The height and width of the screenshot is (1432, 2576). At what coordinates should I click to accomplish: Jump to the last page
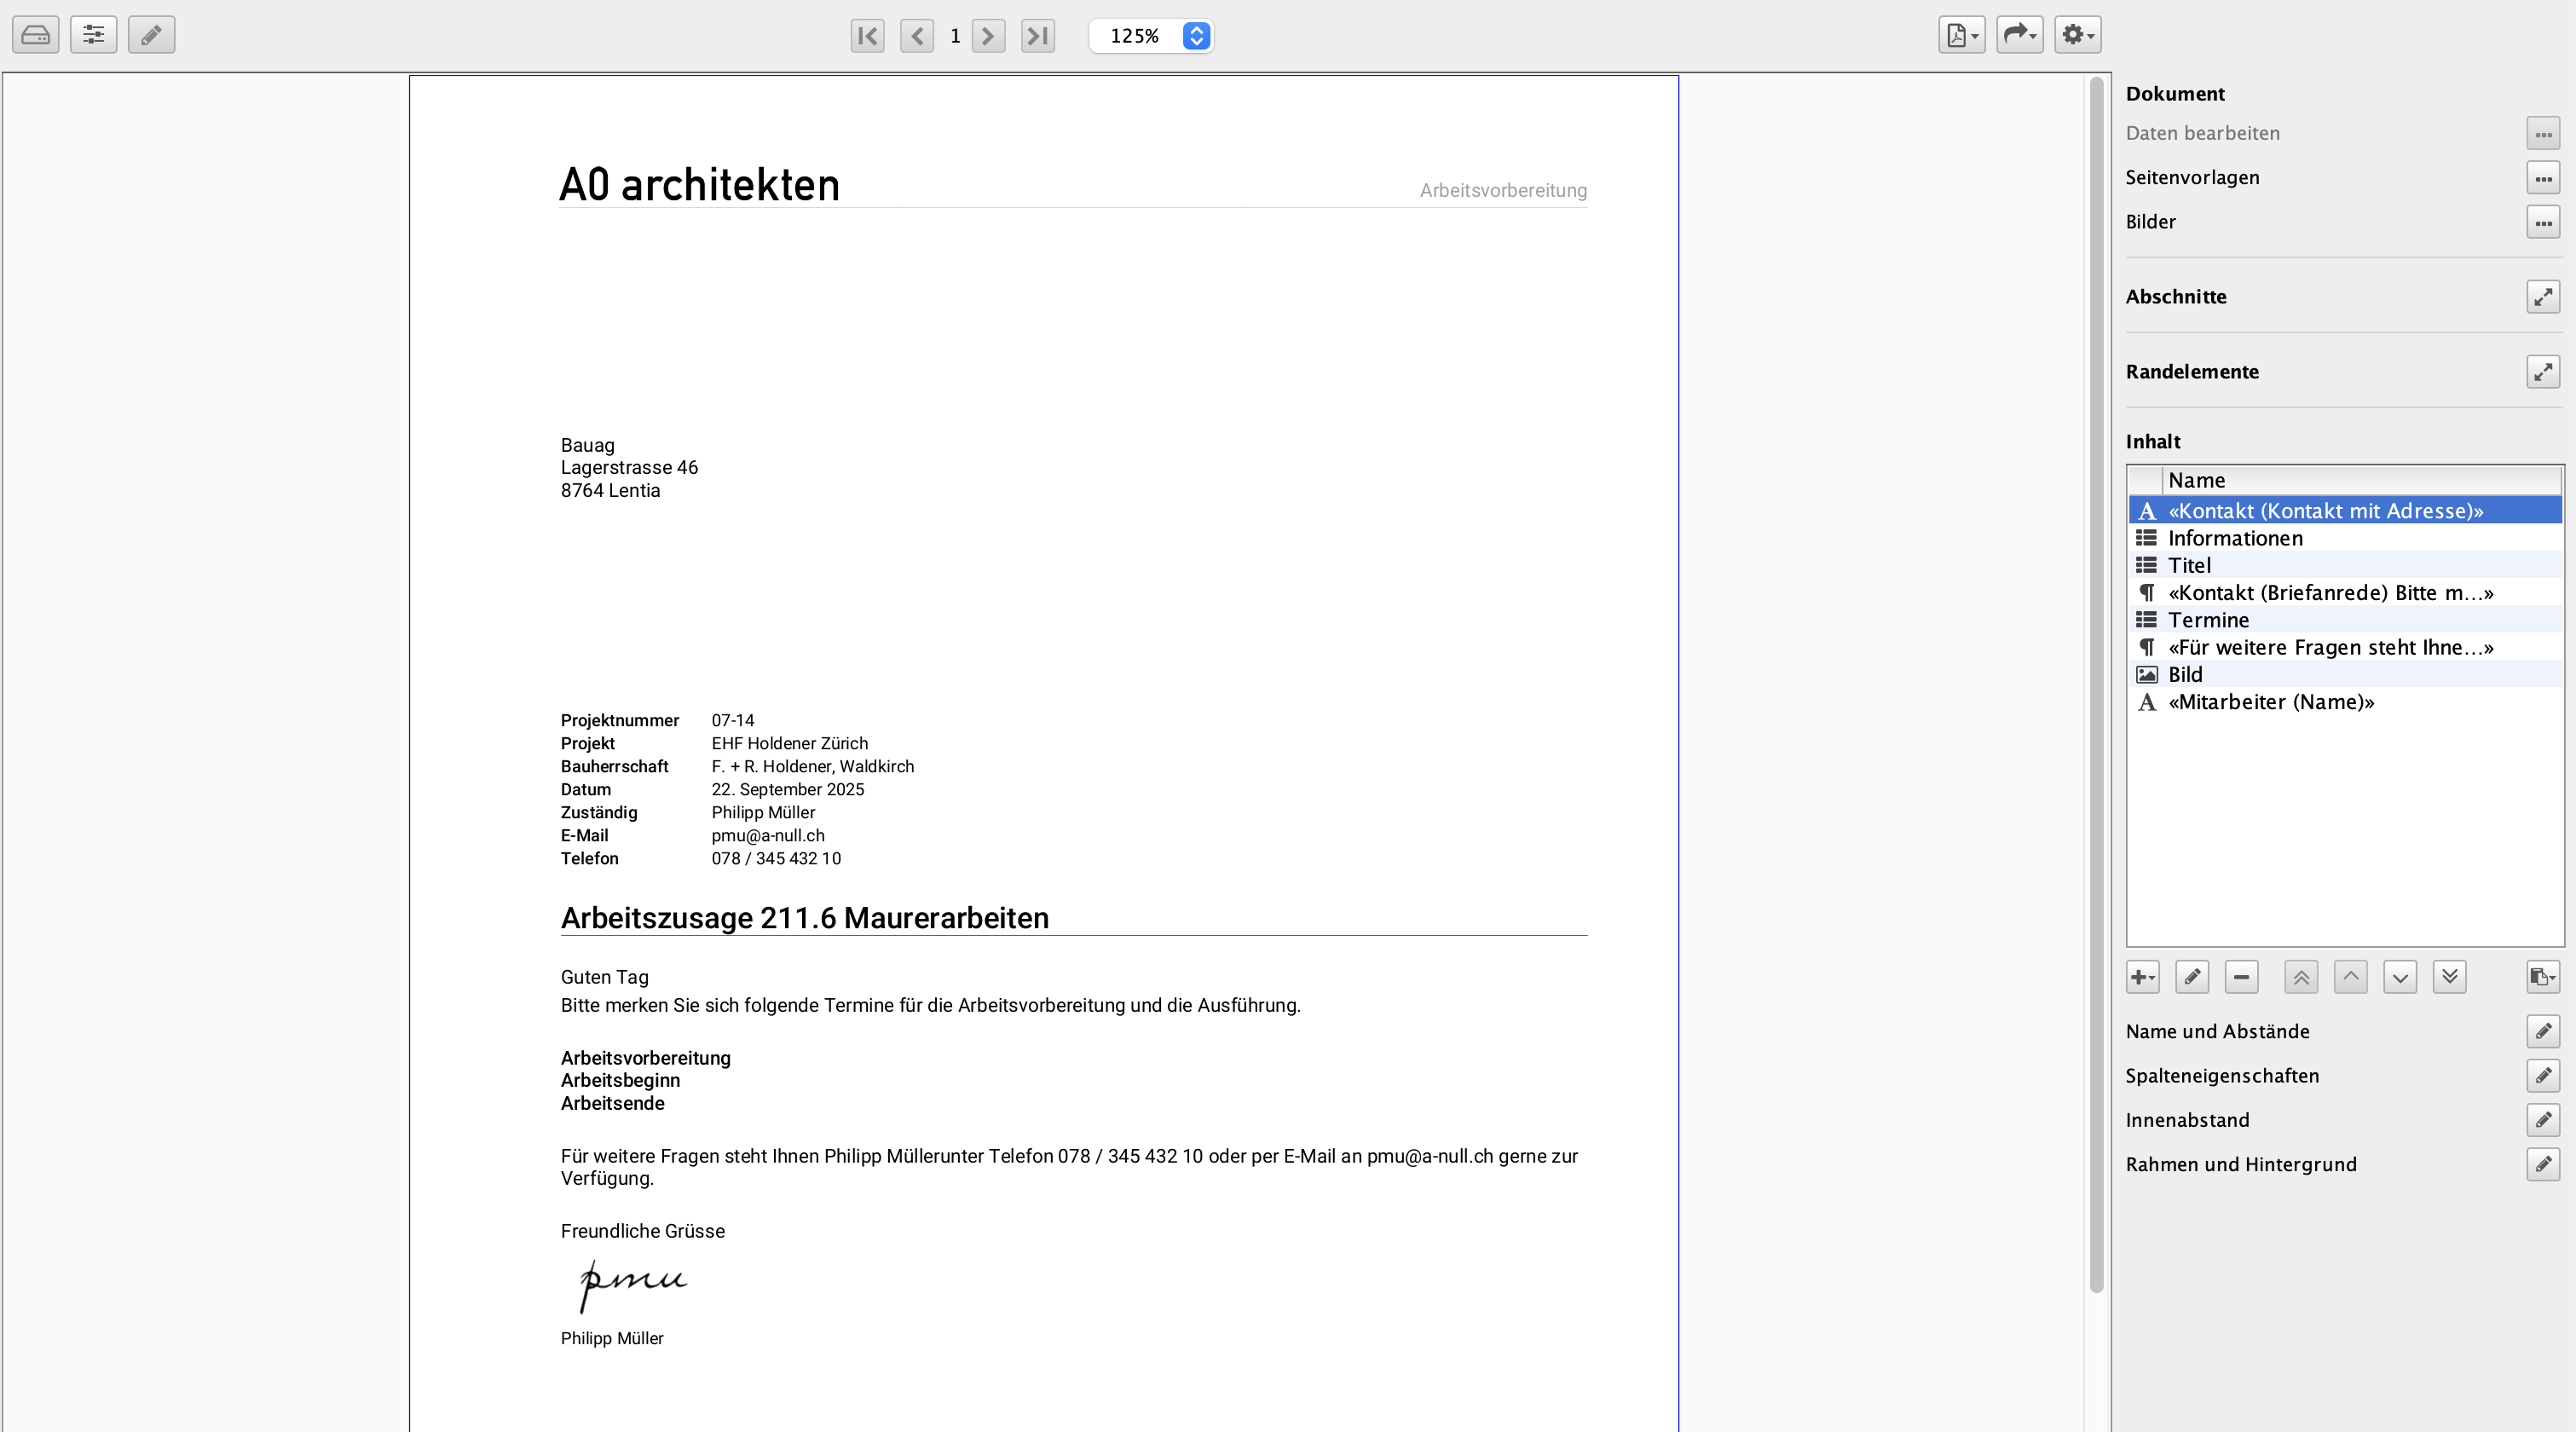1037,36
